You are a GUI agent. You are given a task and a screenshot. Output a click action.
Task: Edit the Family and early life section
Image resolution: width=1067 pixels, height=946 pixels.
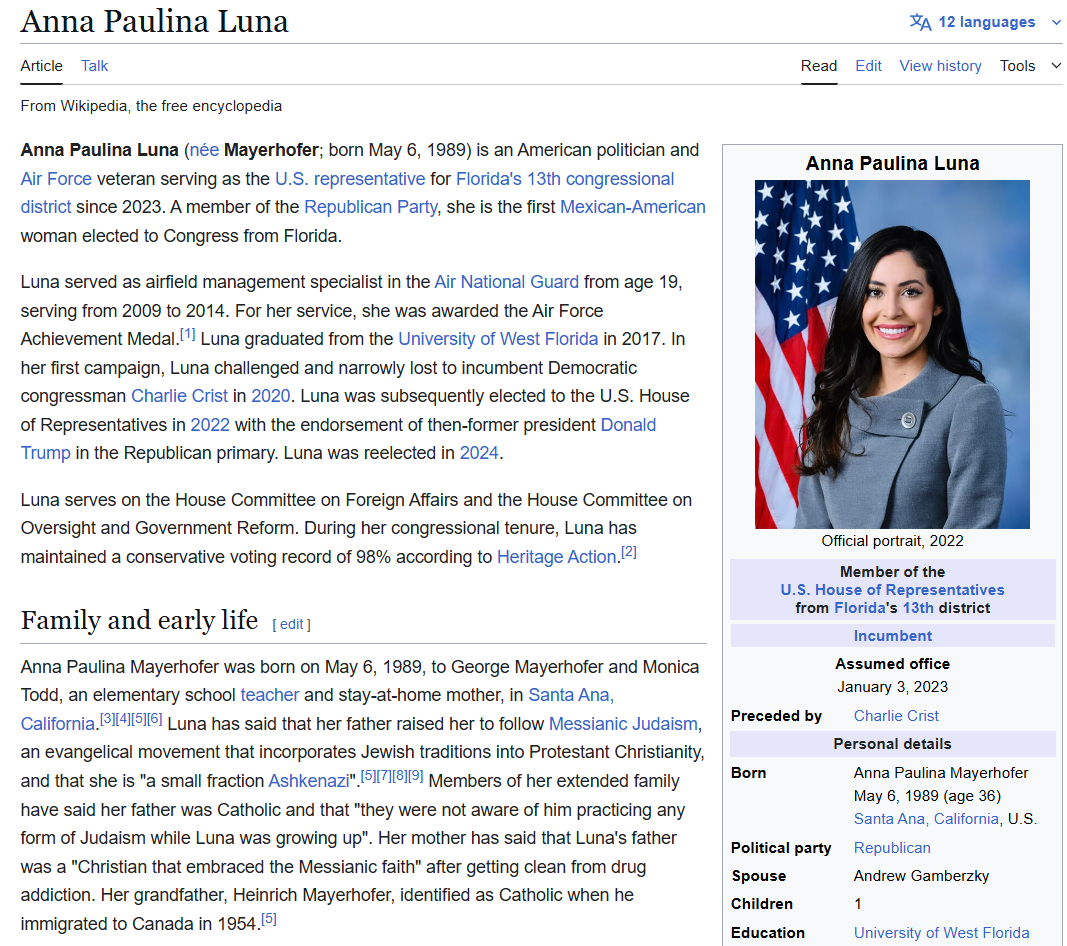pos(291,624)
